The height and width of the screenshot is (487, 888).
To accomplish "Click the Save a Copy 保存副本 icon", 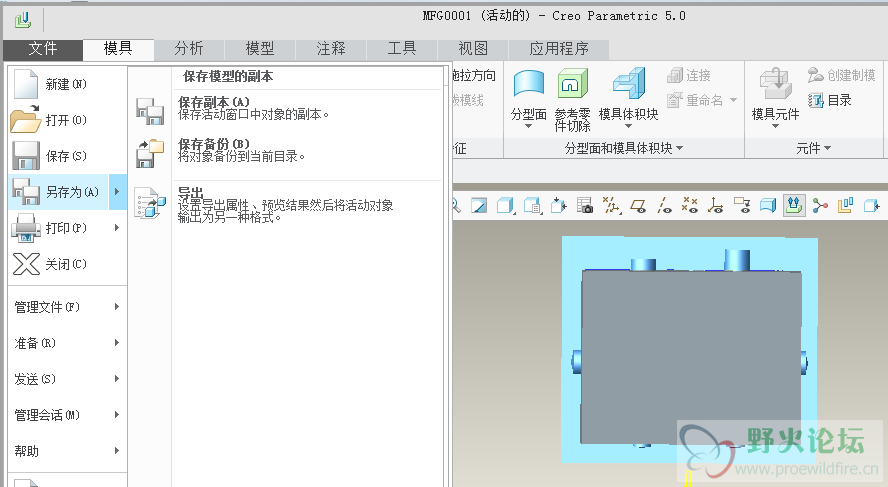I will pyautogui.click(x=150, y=112).
